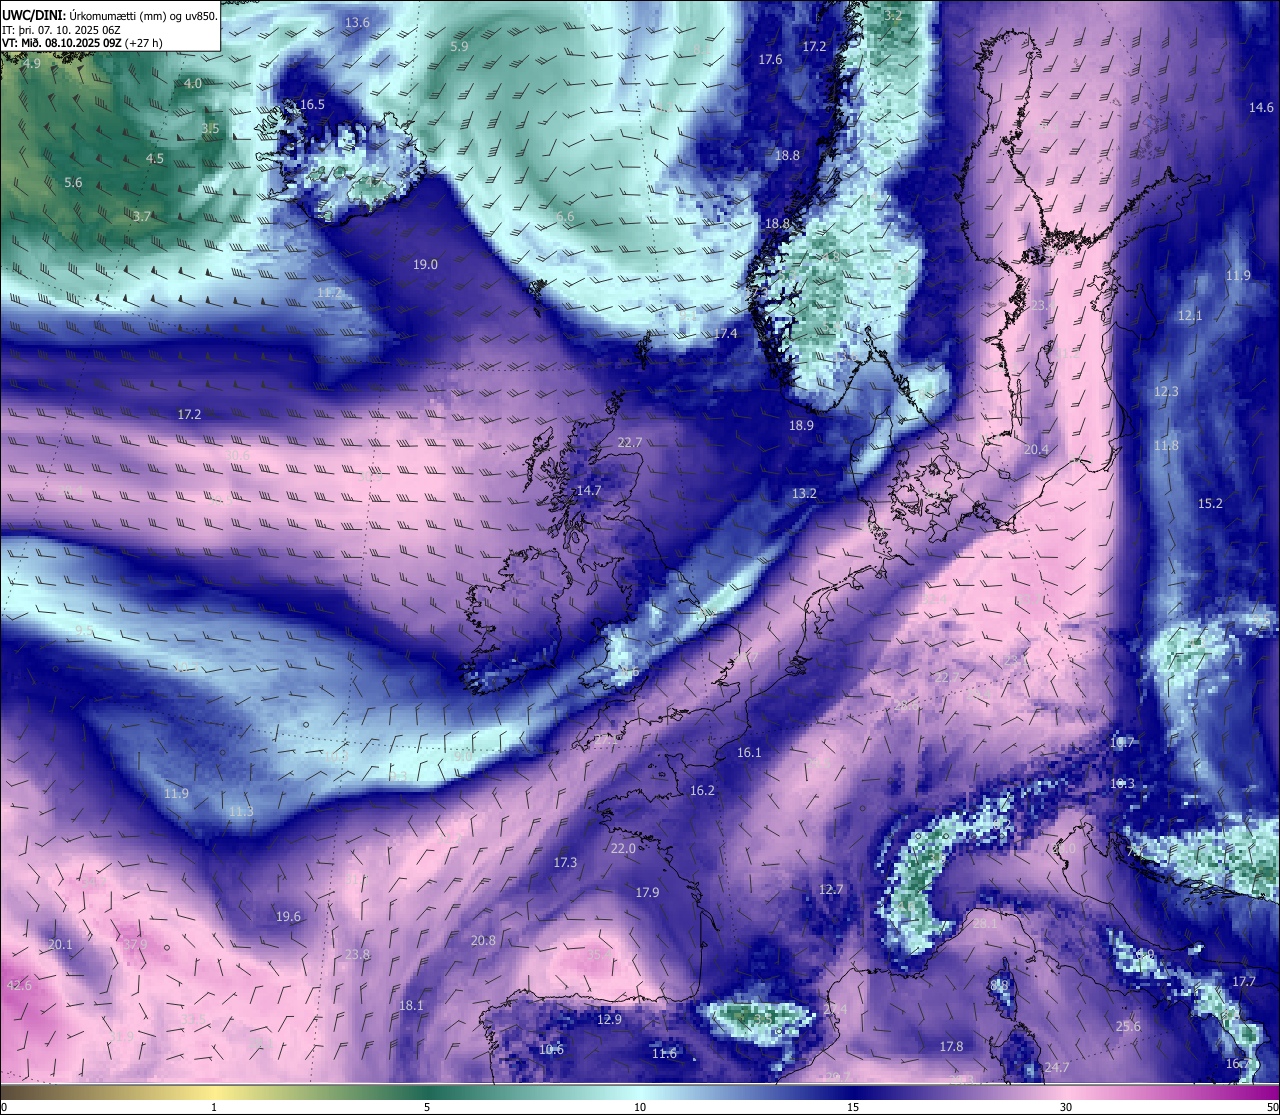Click the map value '17.9'

coord(647,892)
